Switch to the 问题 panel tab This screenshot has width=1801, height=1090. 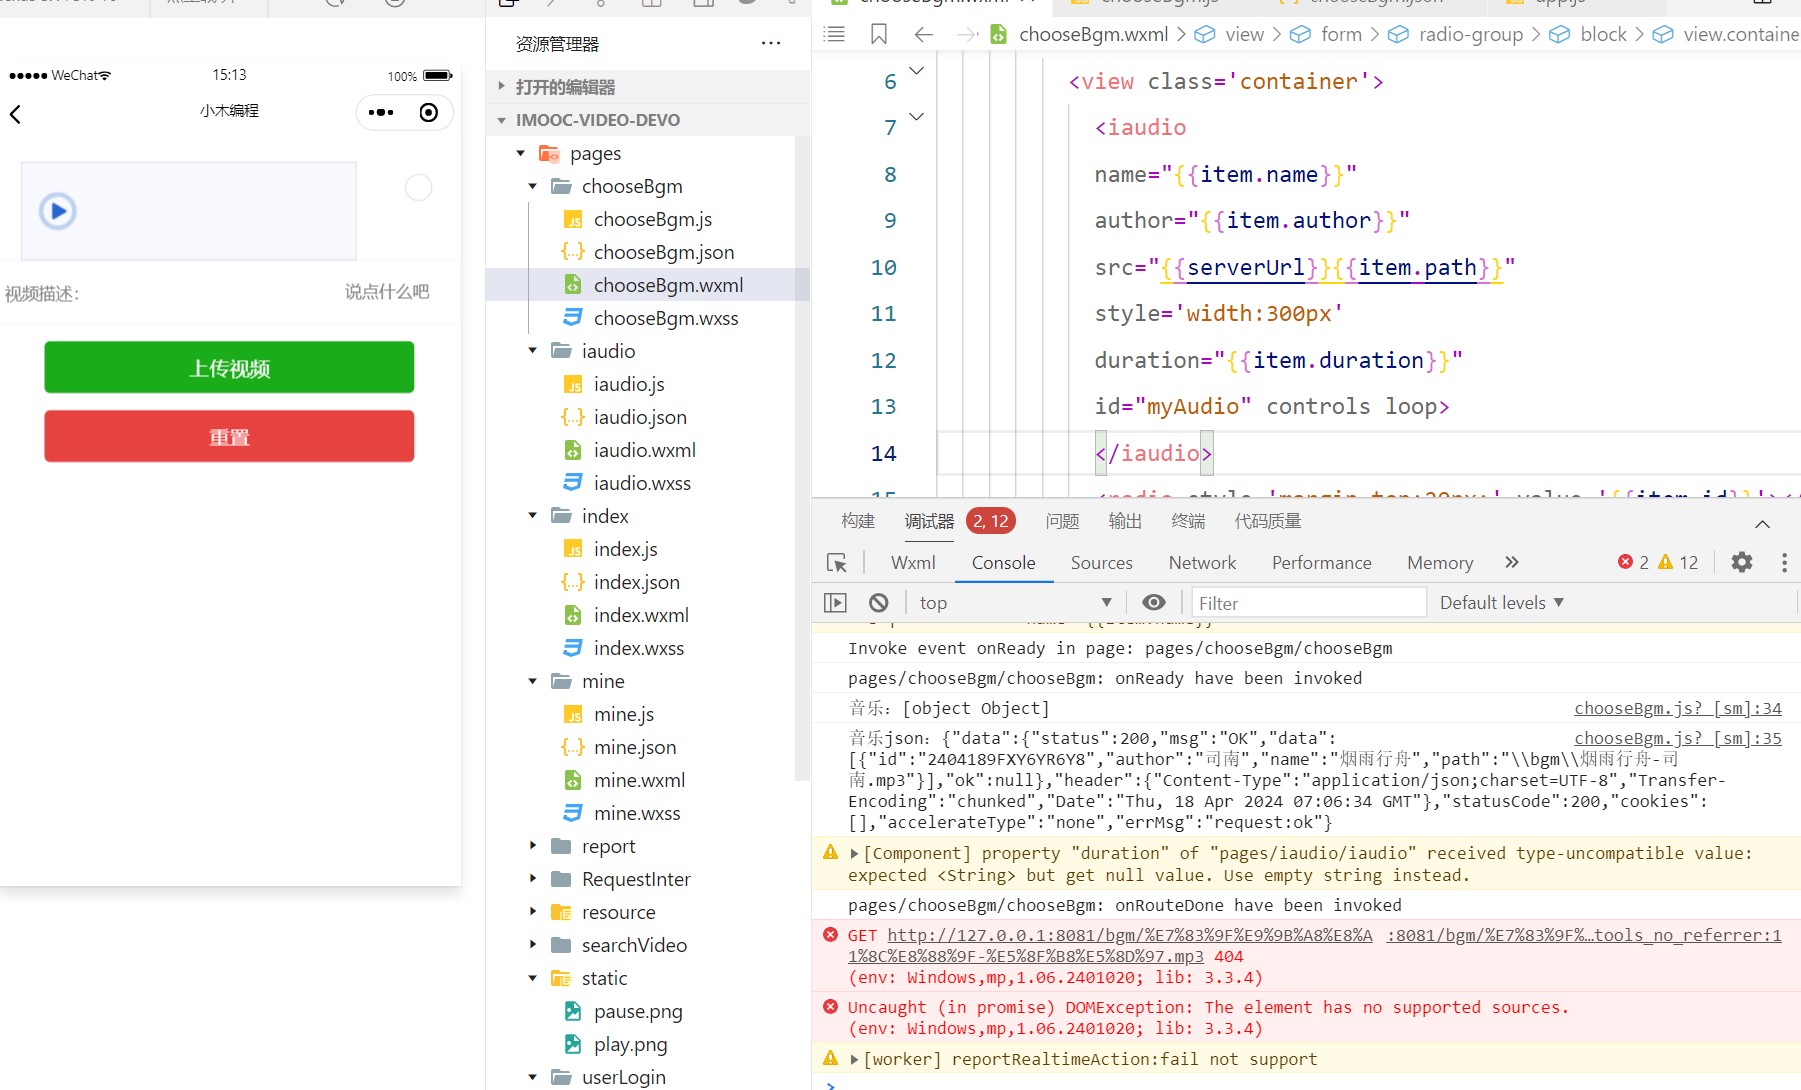(x=1062, y=521)
